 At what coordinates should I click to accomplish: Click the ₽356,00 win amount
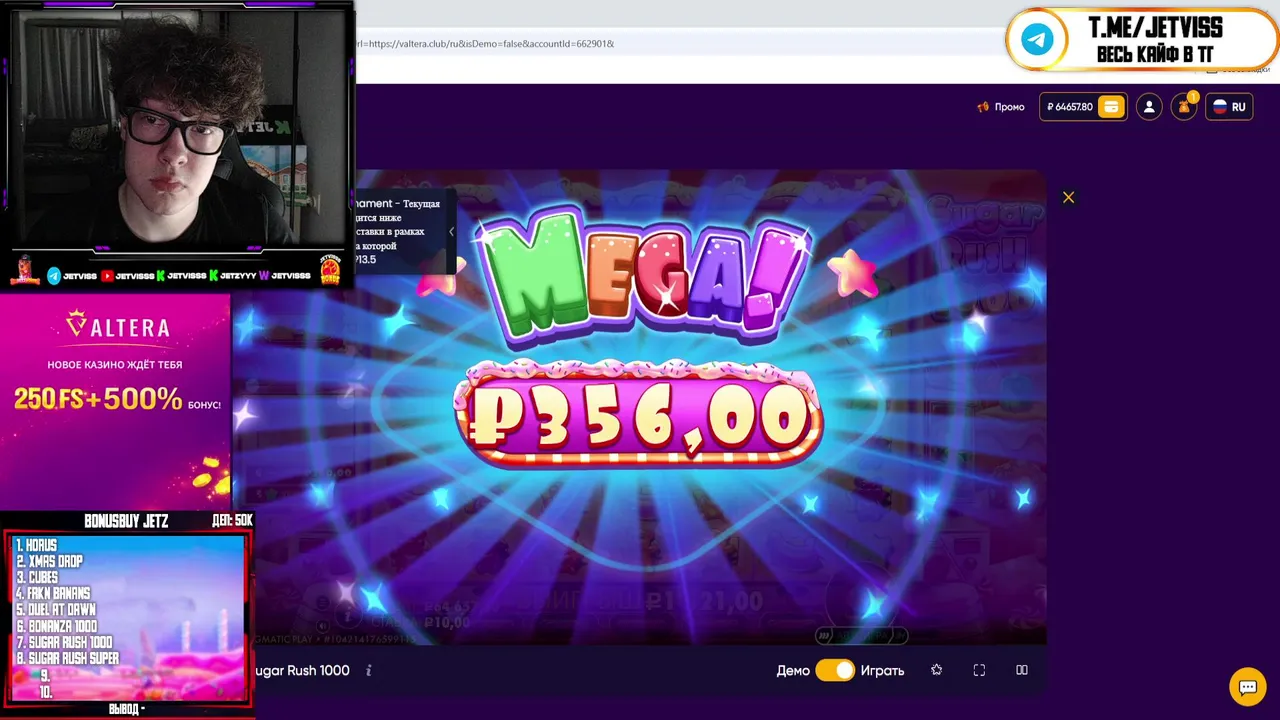640,414
